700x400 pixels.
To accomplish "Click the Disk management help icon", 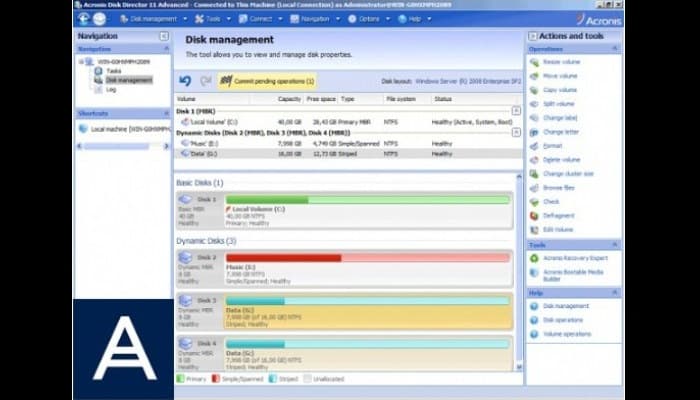I will (534, 306).
